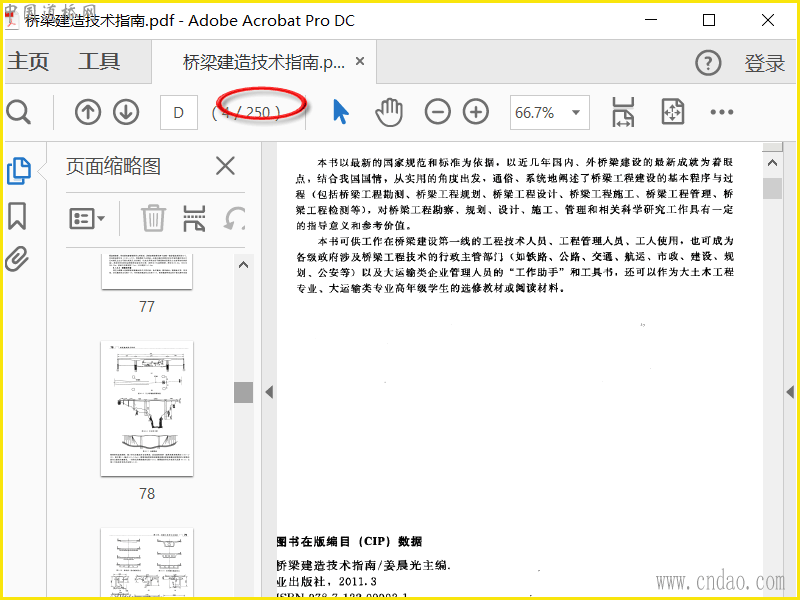Minimize the Acrobat window
800x600 pixels.
[x=651, y=20]
